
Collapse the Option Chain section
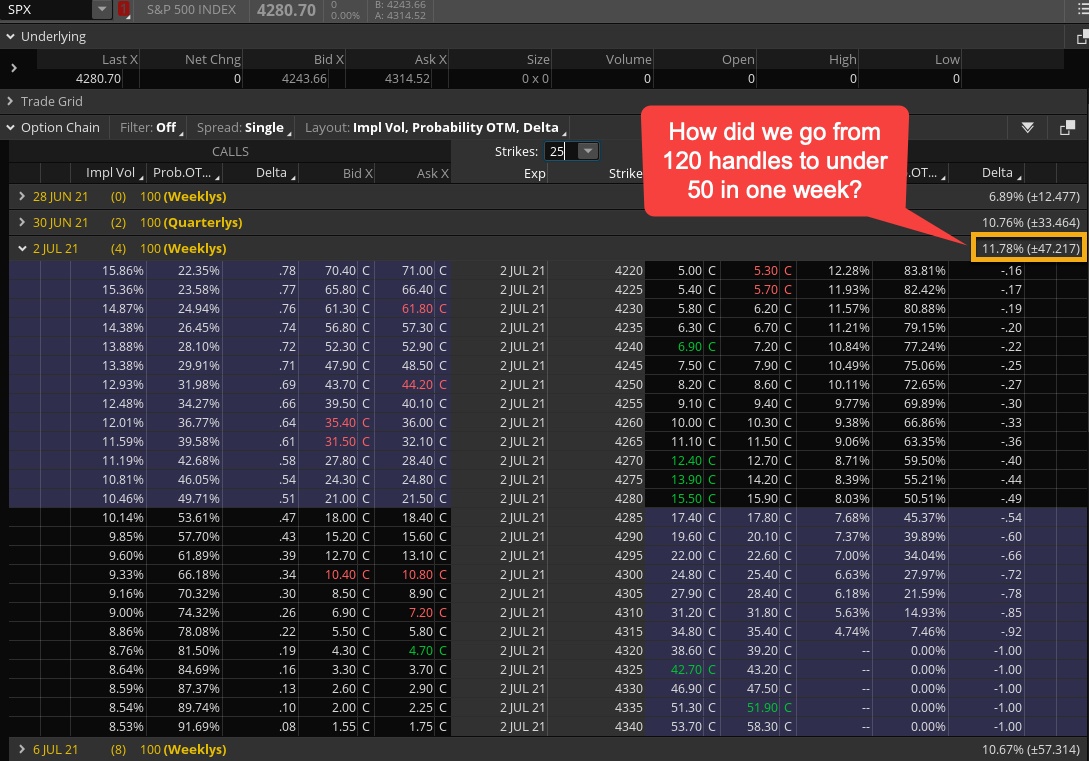click(x=10, y=128)
